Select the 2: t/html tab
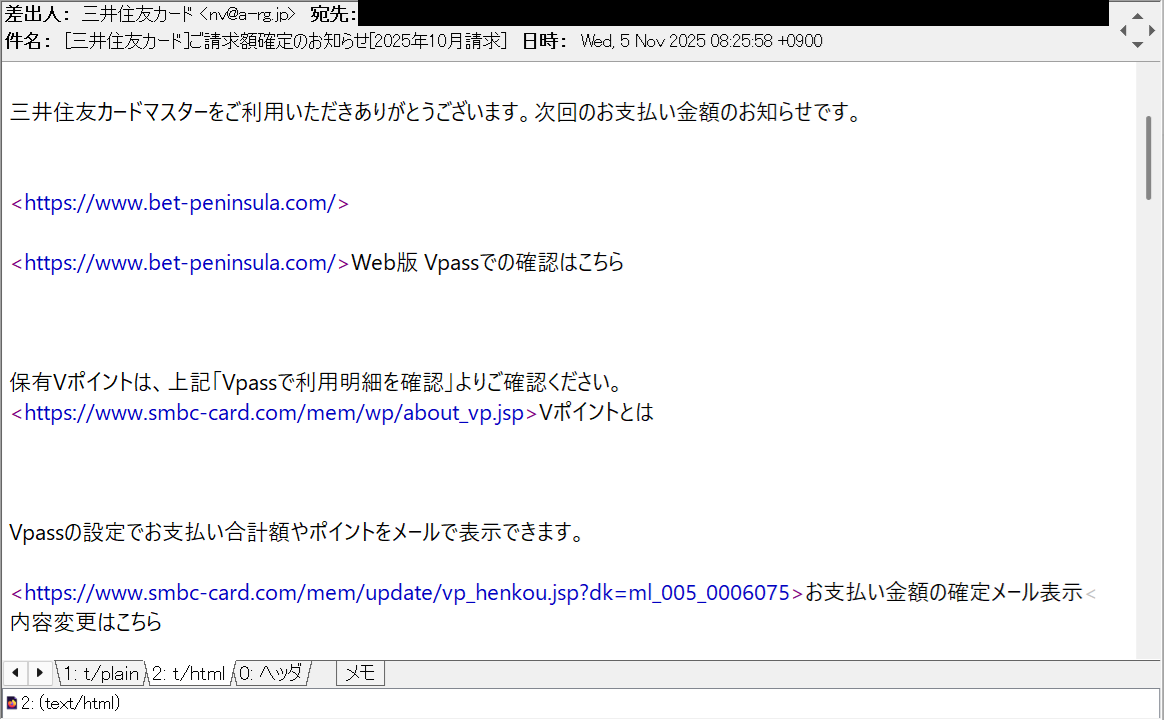The height and width of the screenshot is (720, 1164). tap(189, 672)
